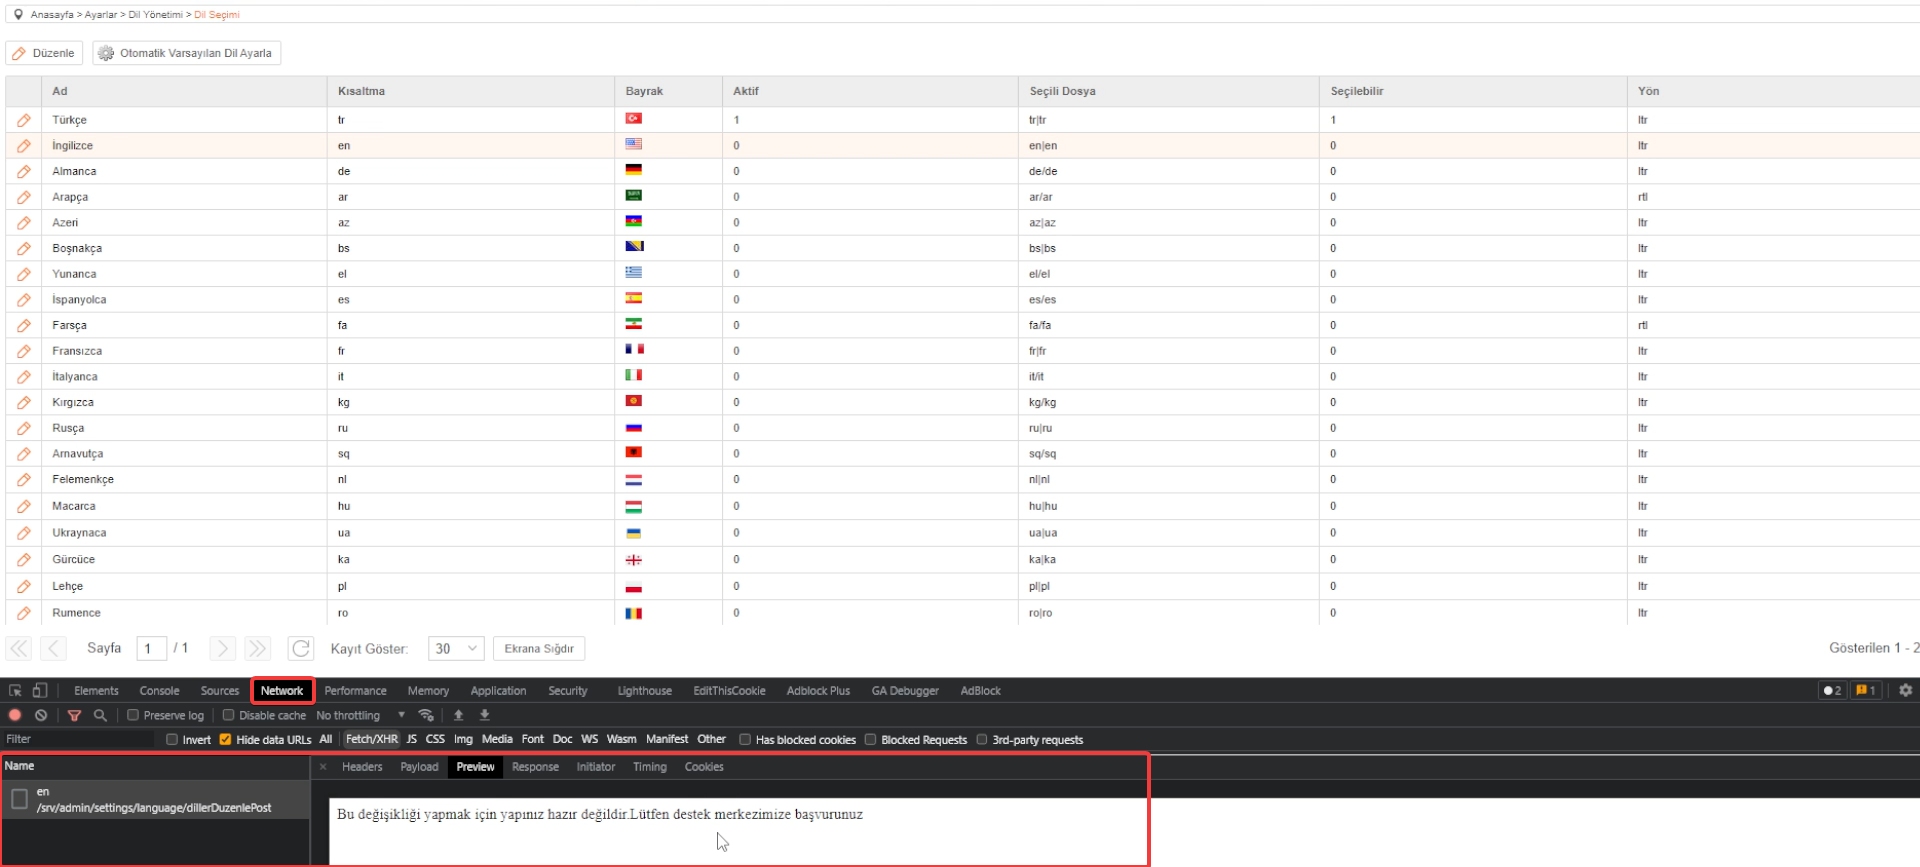Click the edit pencil for Fransızca row
1920x867 pixels.
click(24, 351)
